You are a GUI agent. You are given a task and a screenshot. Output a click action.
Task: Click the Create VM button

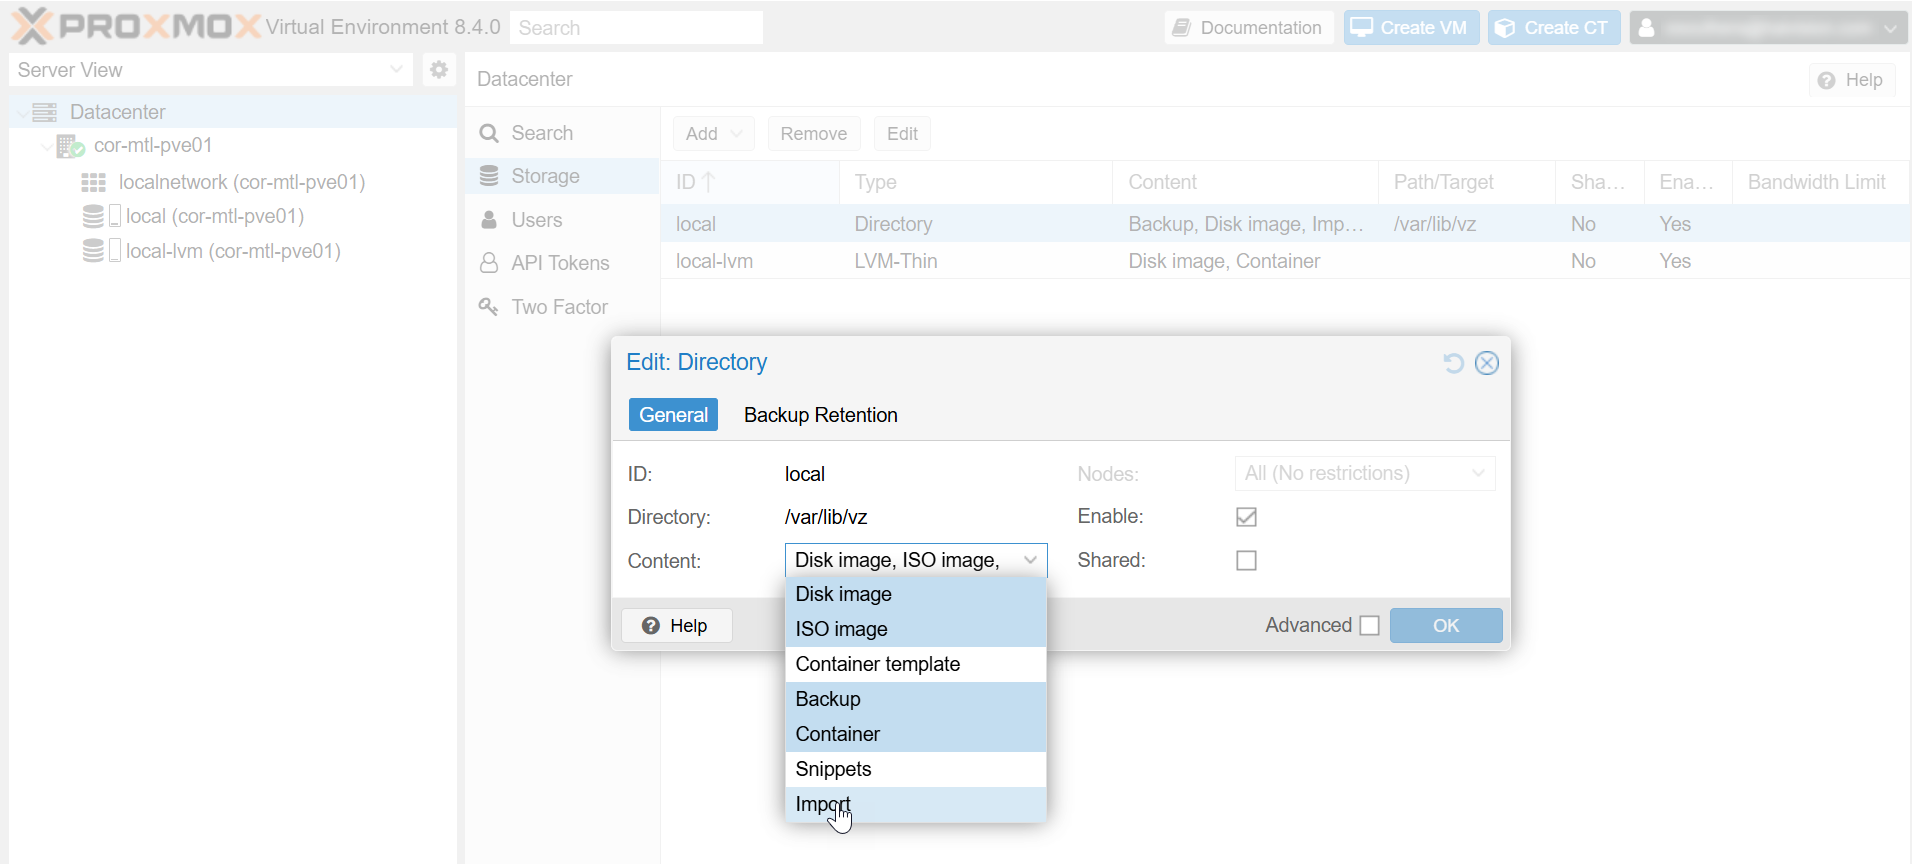point(1410,28)
